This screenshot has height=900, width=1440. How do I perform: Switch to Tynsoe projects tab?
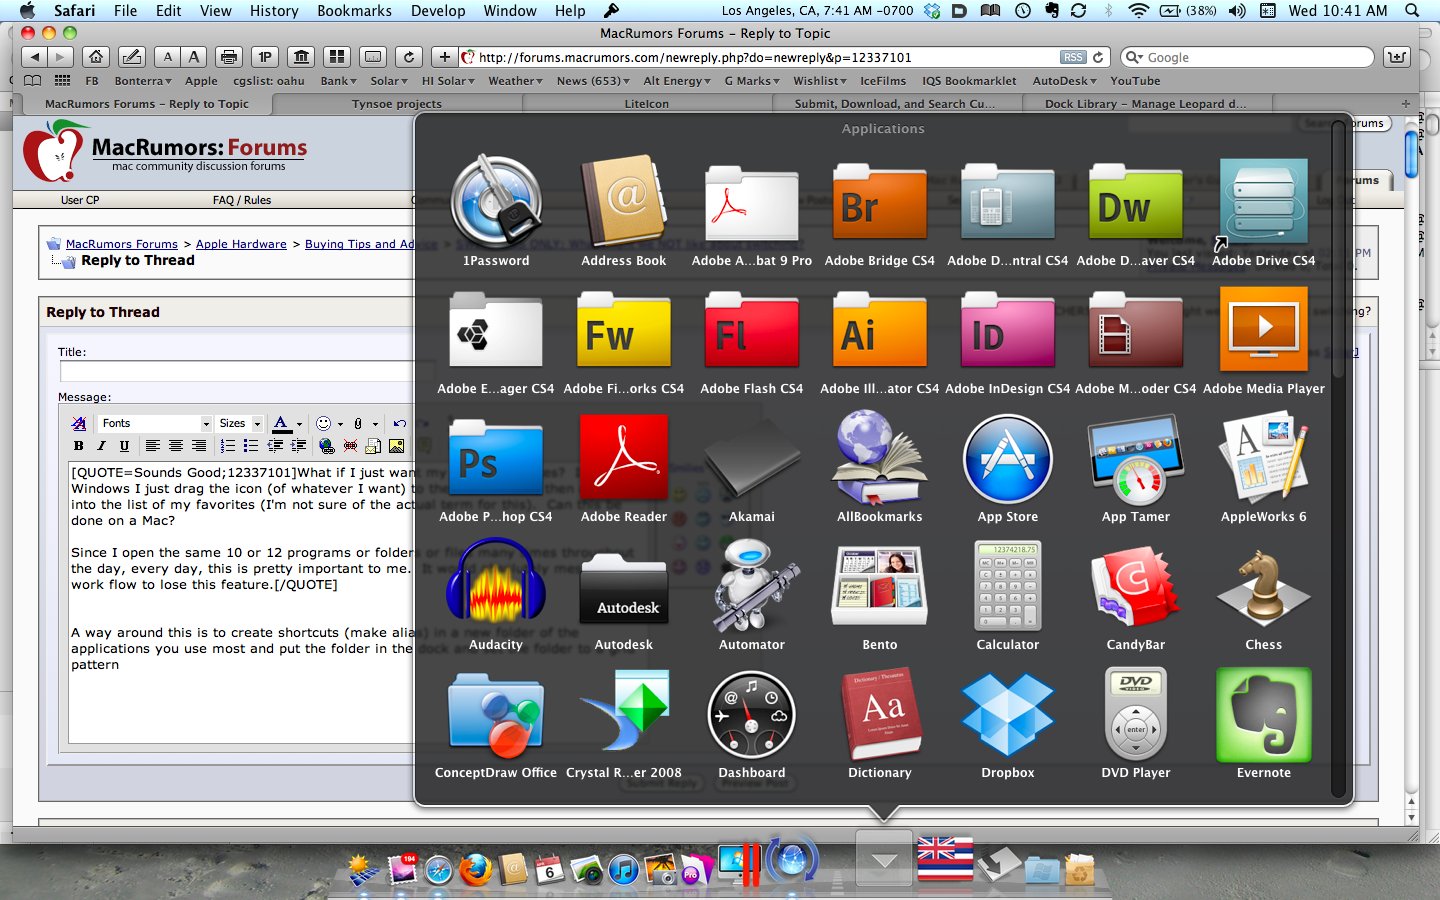click(397, 104)
